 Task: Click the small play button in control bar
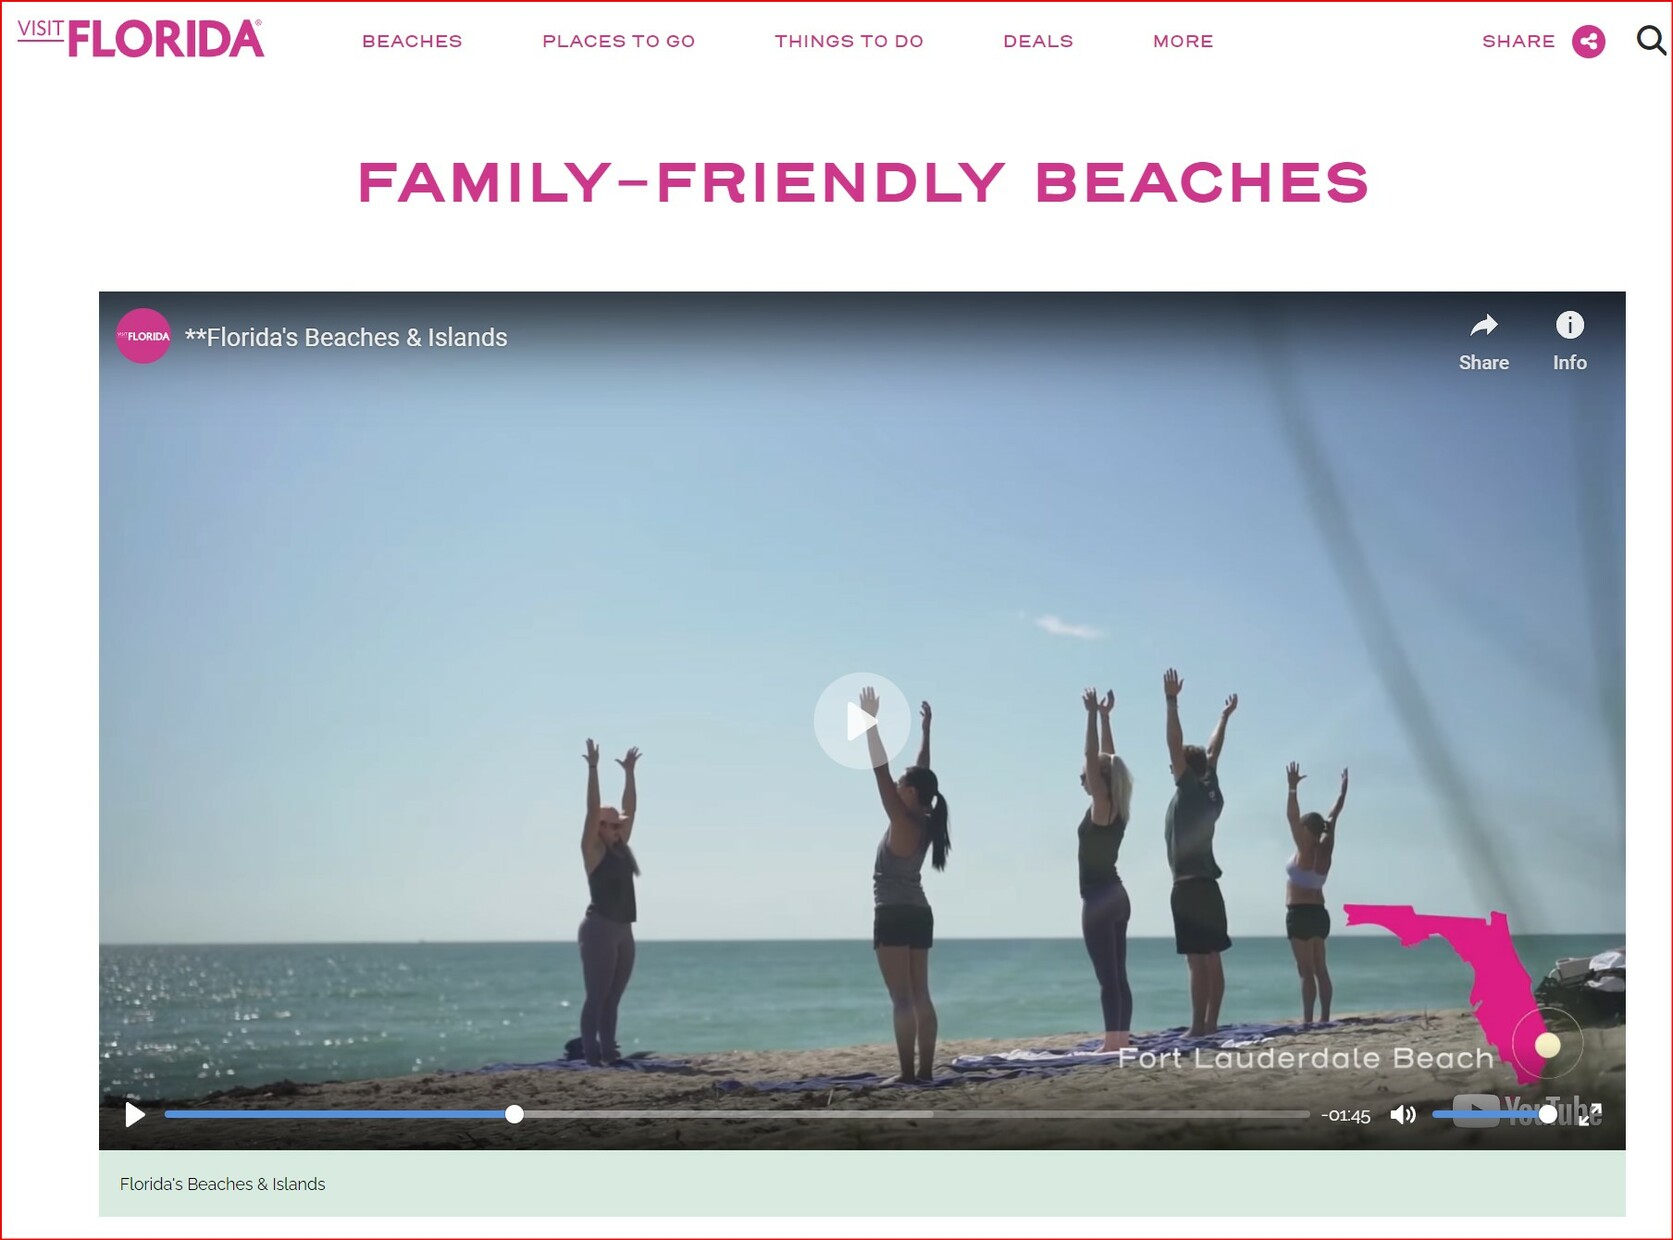[x=135, y=1114]
